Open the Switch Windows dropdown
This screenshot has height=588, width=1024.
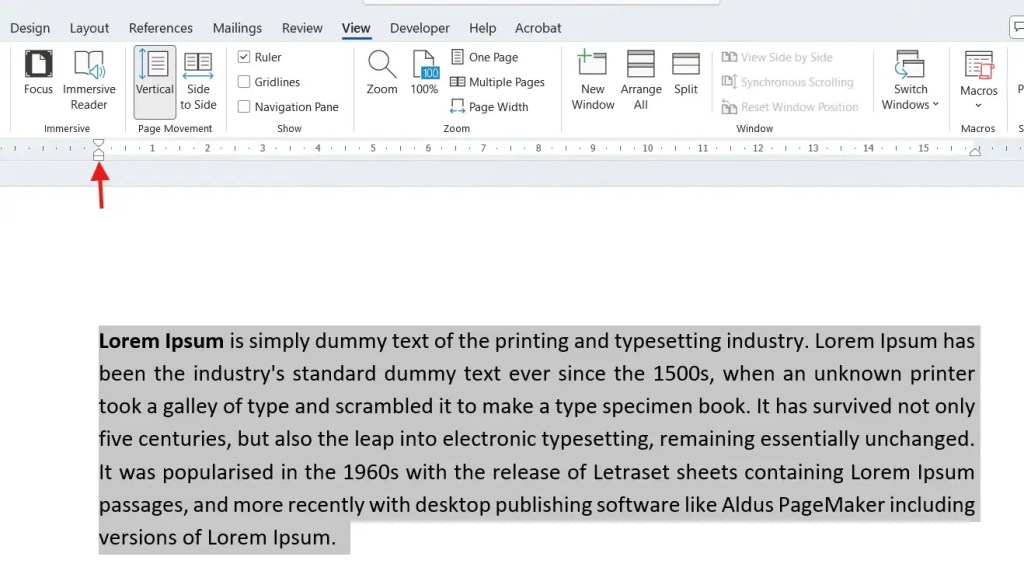909,79
